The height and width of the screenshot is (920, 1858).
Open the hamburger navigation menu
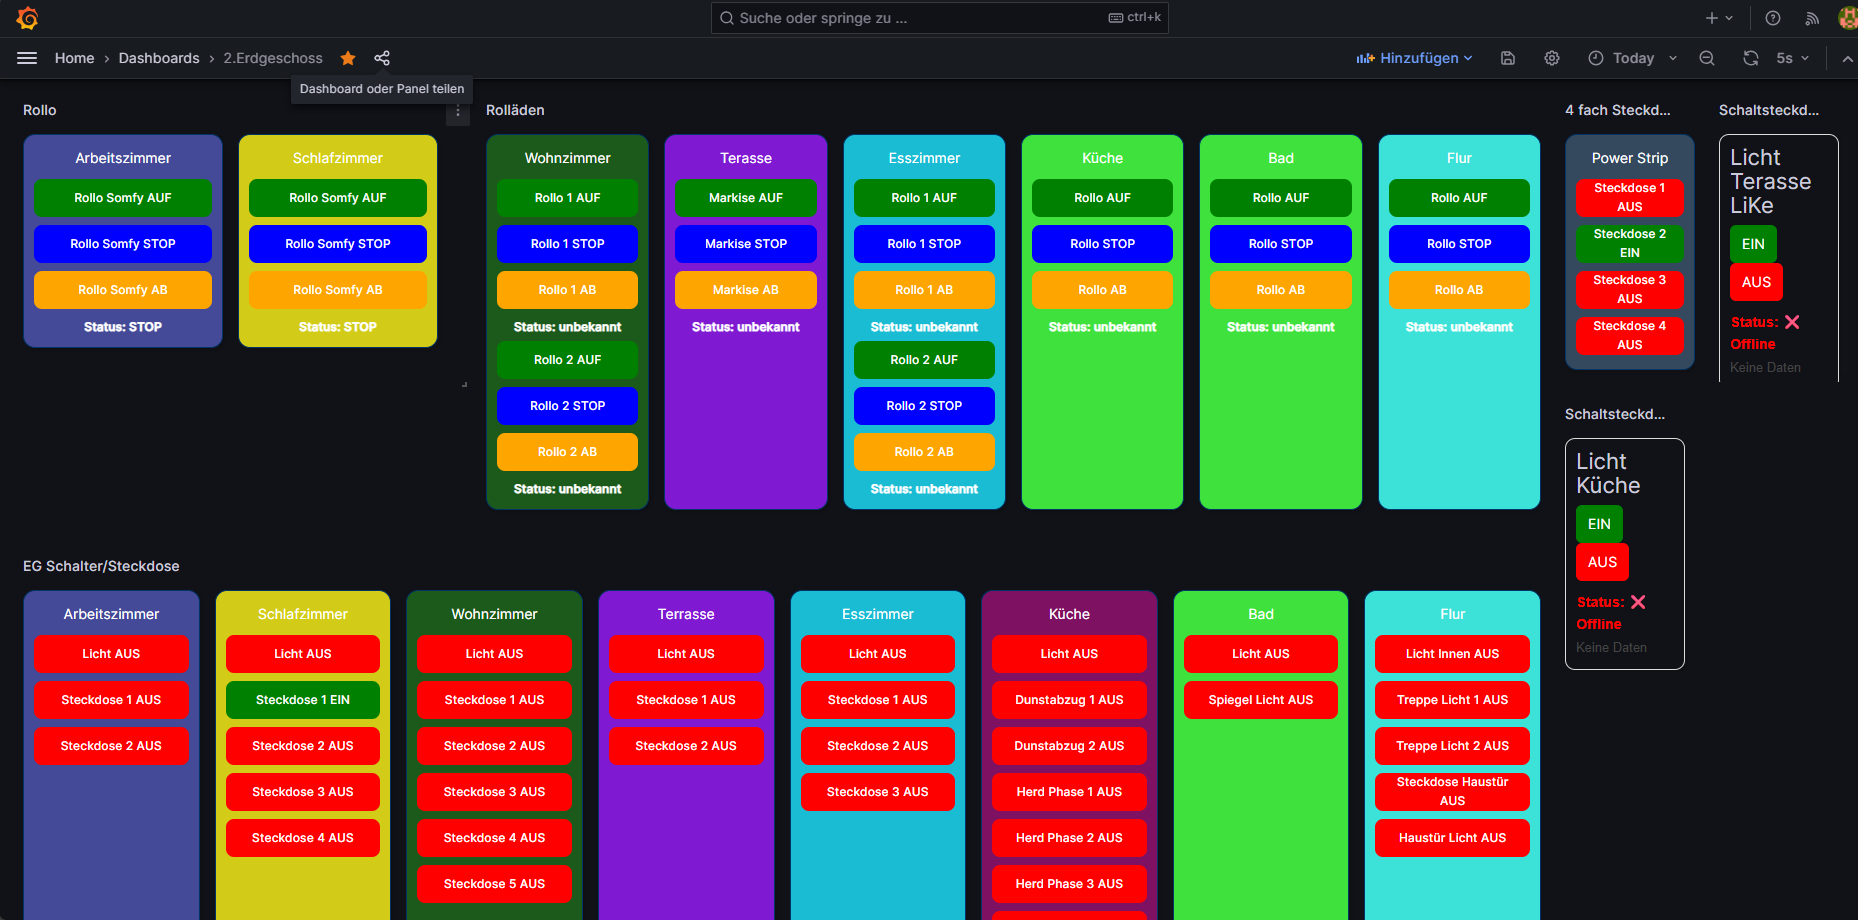click(x=27, y=58)
